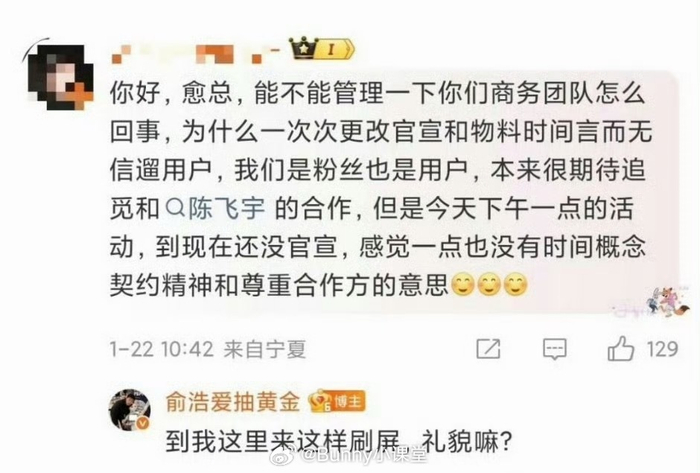
Task: Open the pixelated commenter avatar
Action: click(60, 76)
